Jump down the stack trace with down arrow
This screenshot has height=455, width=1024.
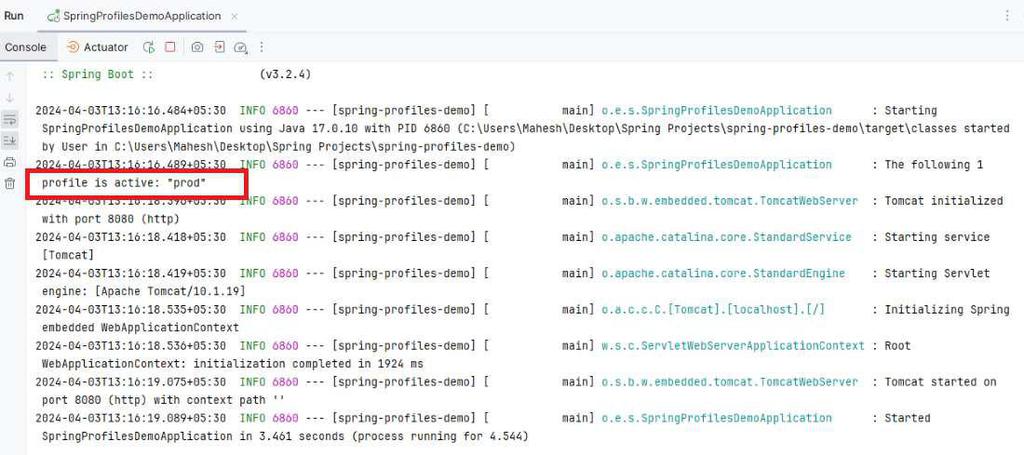point(10,98)
